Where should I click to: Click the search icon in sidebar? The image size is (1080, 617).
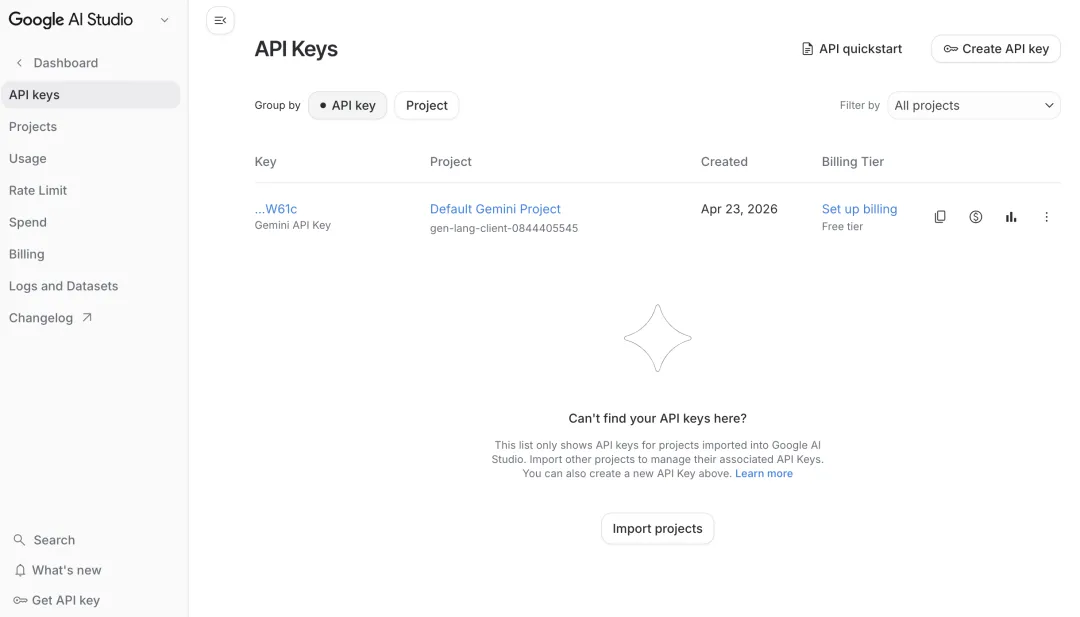coord(19,540)
